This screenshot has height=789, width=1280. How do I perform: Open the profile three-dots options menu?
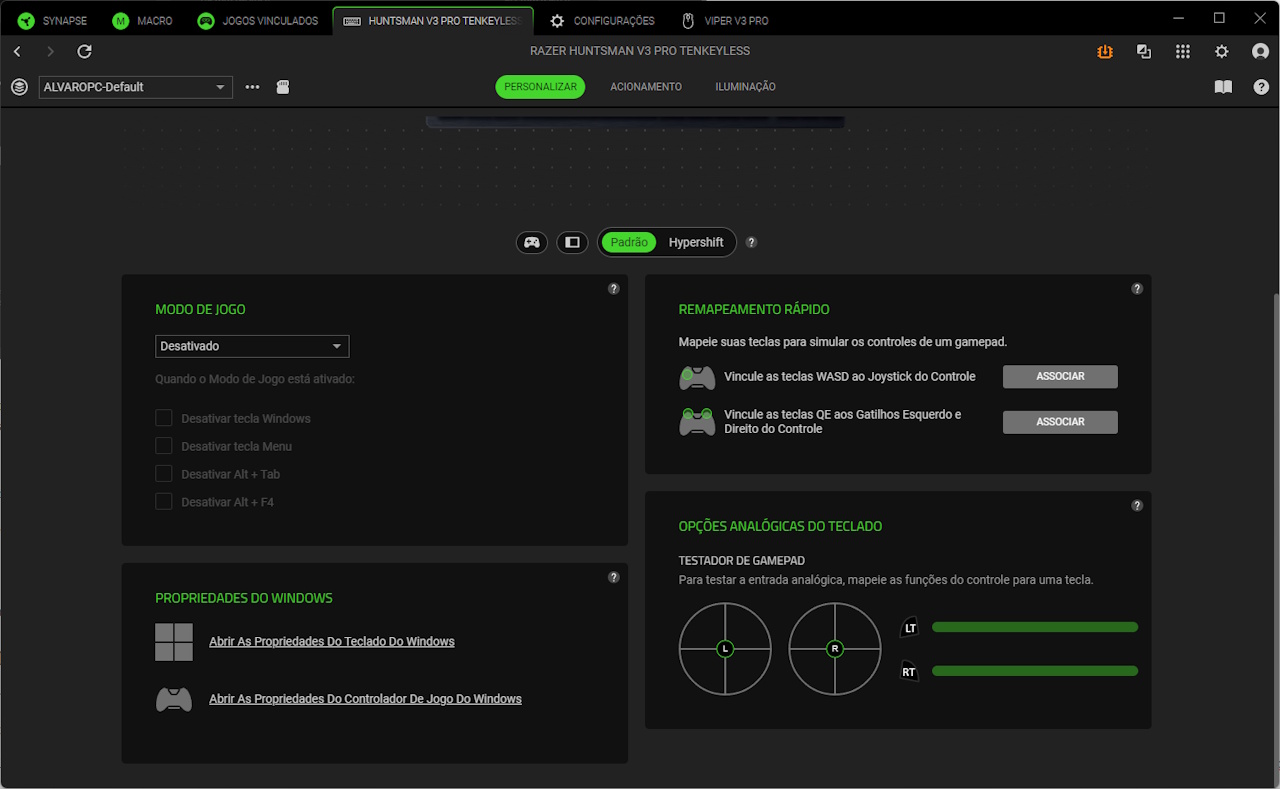pos(252,87)
